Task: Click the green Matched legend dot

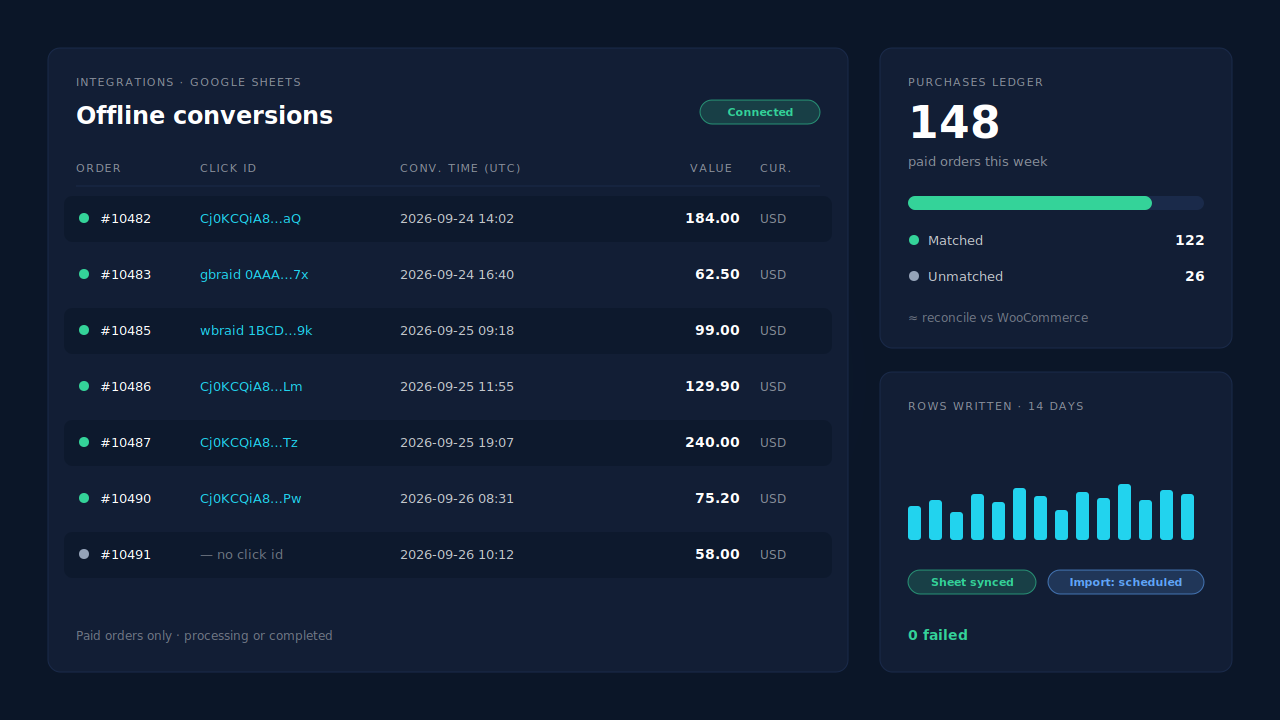Action: pos(913,240)
